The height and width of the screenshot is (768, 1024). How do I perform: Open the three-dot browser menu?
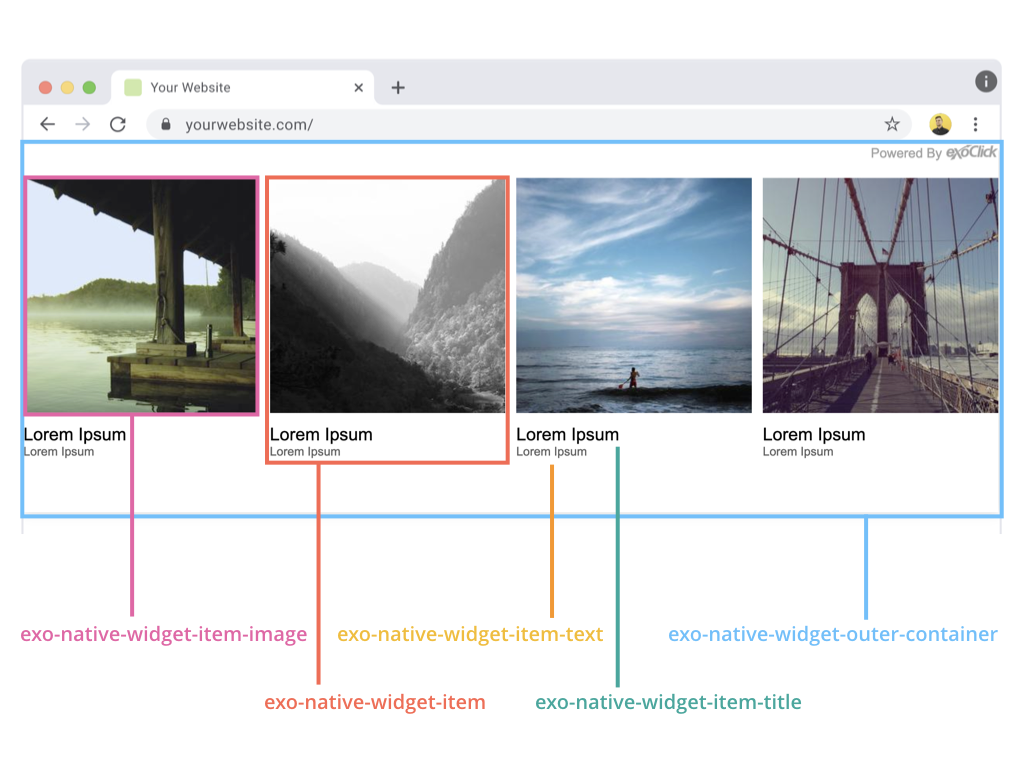975,124
